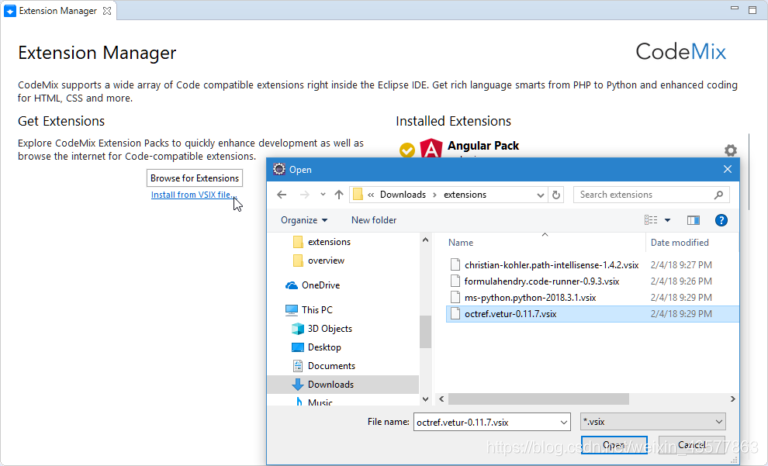Viewport: 768px width, 466px height.
Task: Click the extensions breadcrumb segment
Action: pyautogui.click(x=465, y=195)
